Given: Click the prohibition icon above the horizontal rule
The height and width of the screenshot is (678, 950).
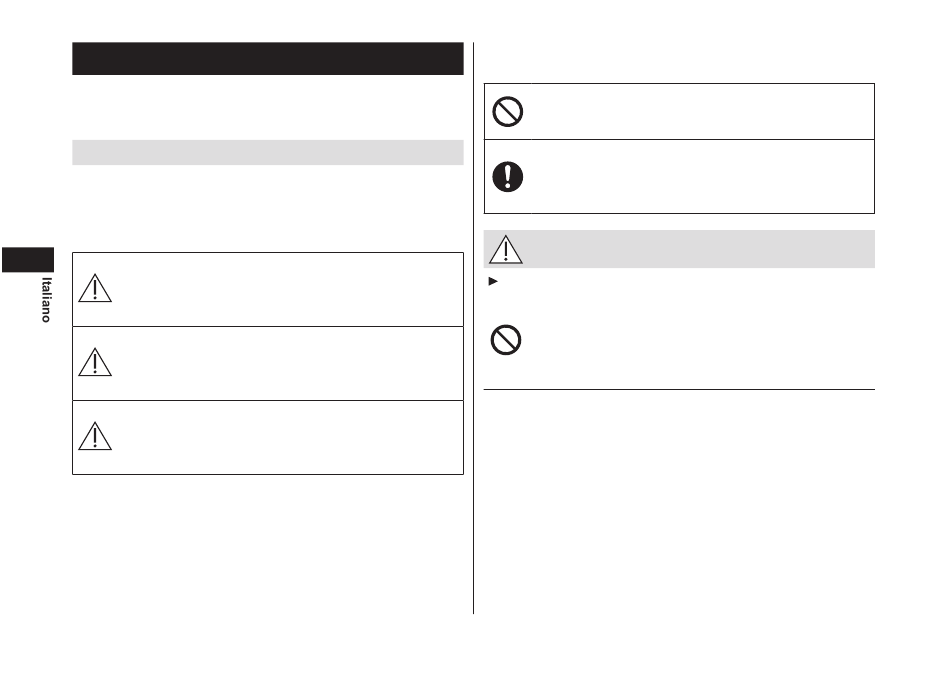Looking at the screenshot, I should [506, 340].
